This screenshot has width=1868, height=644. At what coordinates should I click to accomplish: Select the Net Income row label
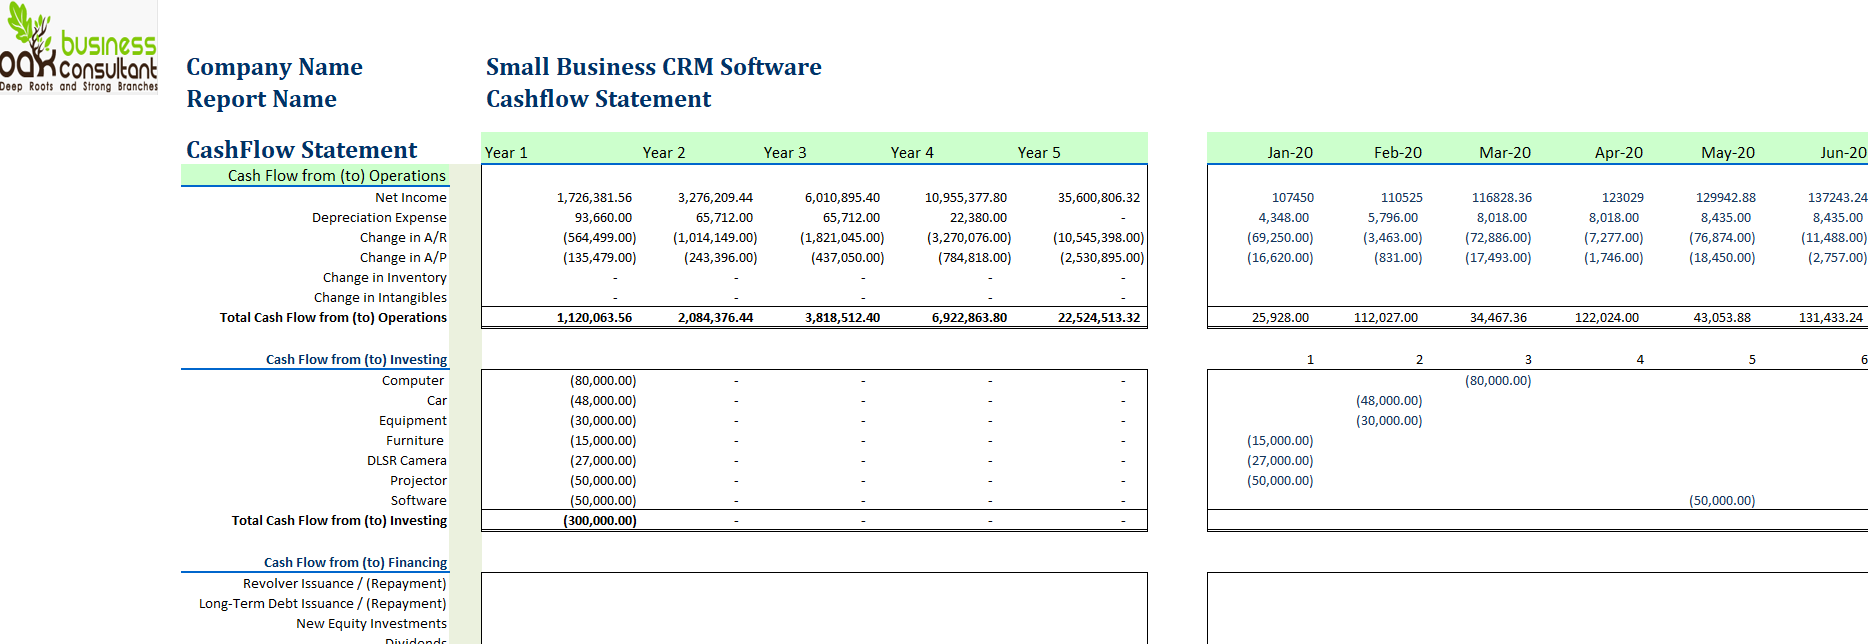(x=411, y=198)
